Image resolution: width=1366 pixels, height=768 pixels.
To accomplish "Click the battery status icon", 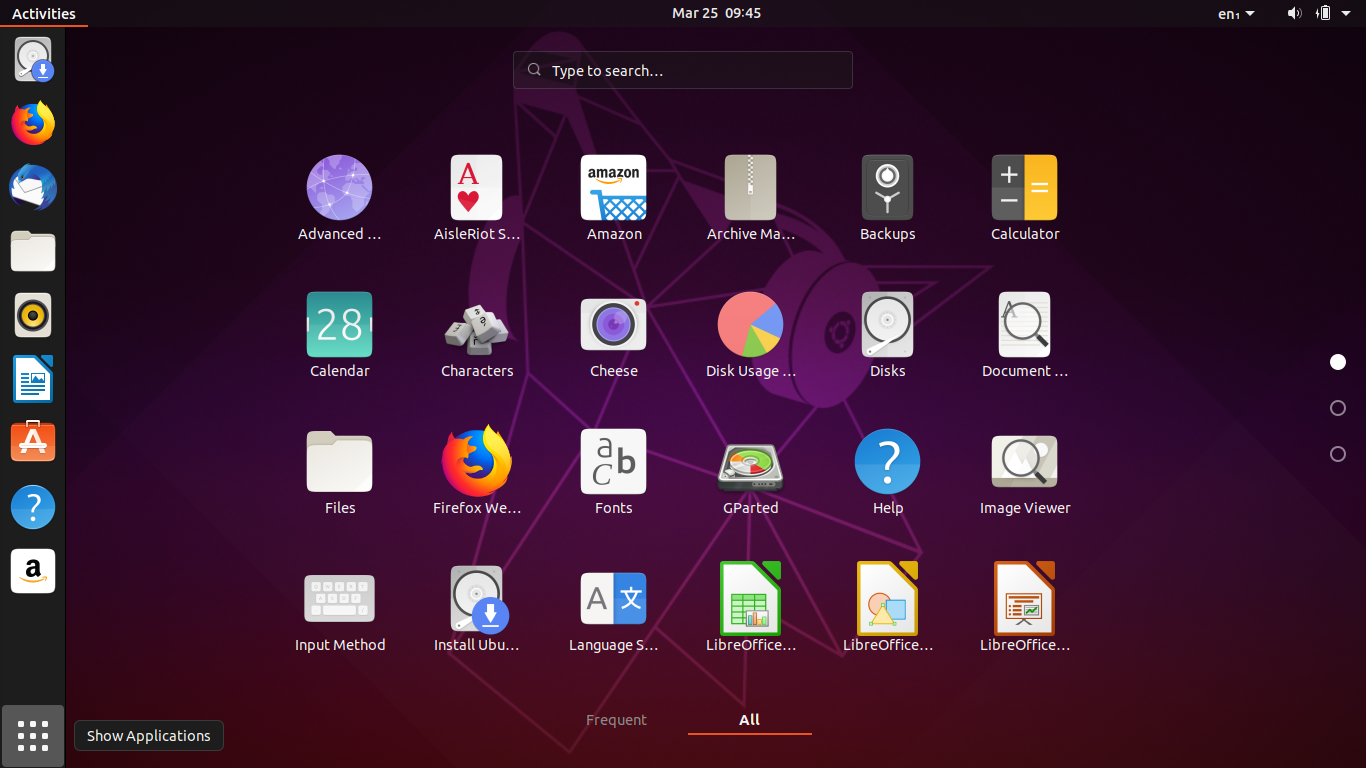I will pos(1323,13).
